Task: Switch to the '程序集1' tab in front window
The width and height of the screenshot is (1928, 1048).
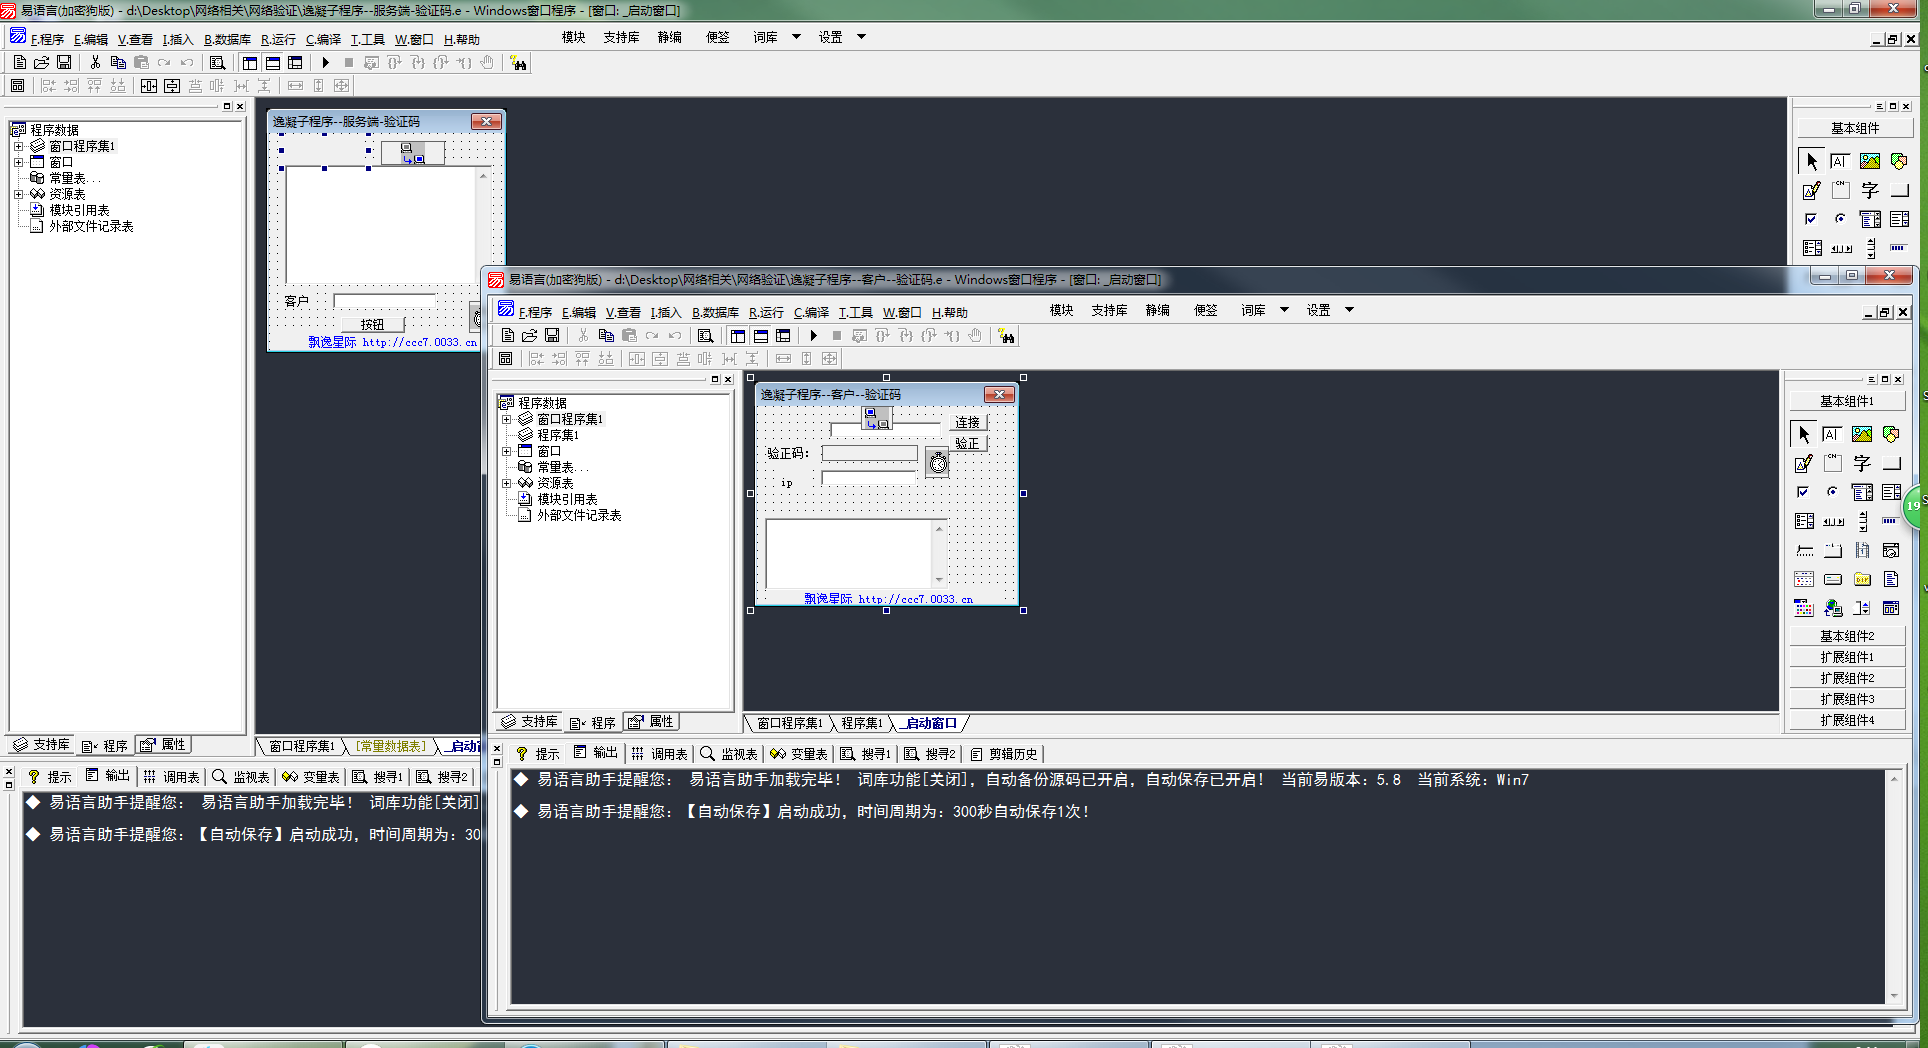Action: [x=861, y=723]
